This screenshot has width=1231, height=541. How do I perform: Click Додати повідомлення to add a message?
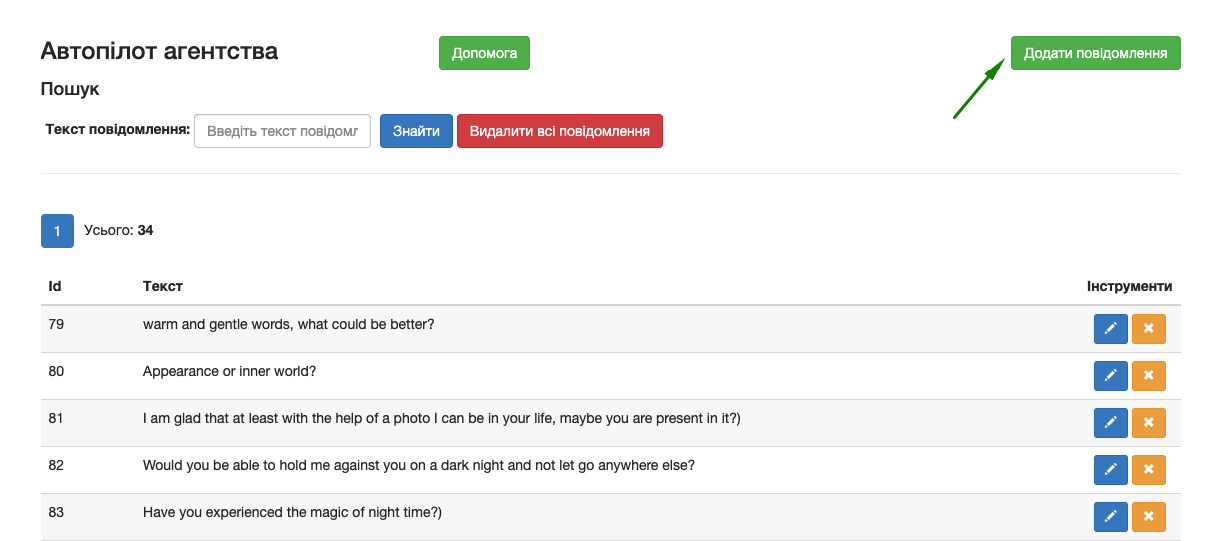coord(1095,53)
